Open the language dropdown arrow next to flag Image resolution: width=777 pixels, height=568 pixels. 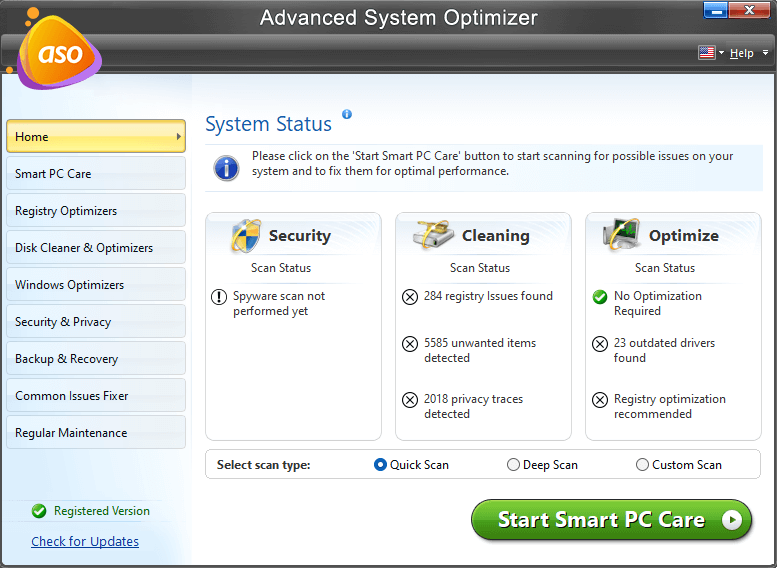point(721,53)
